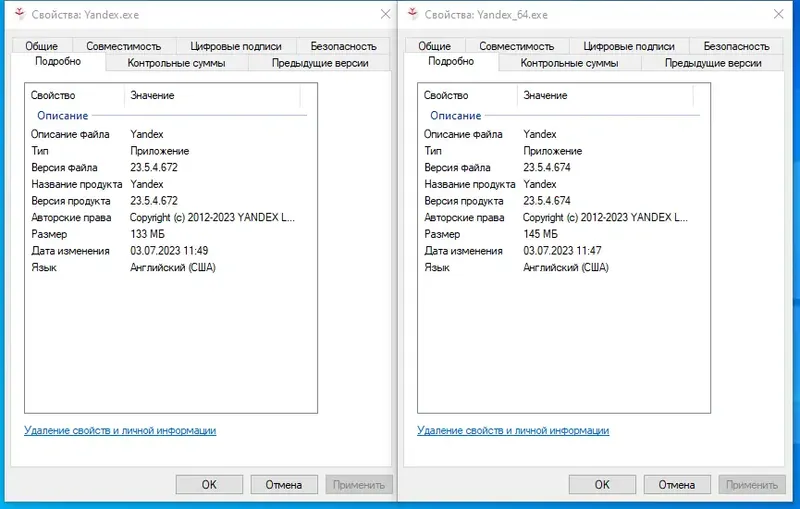Select Безопасность tab in Yandex_64.exe properties
Viewport: 800px width, 509px height.
pyautogui.click(x=736, y=46)
